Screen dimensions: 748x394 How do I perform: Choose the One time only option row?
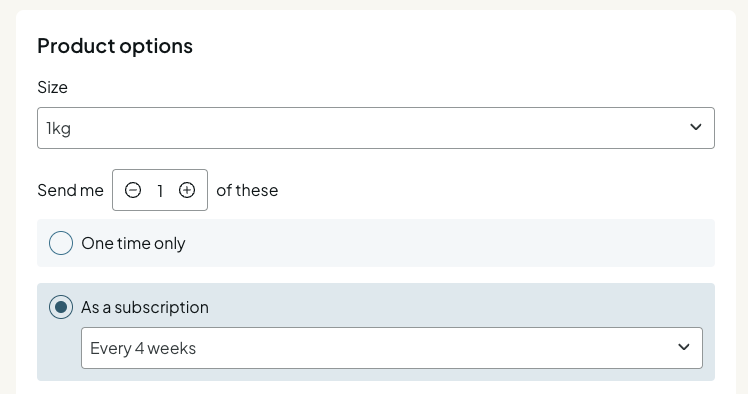[376, 243]
